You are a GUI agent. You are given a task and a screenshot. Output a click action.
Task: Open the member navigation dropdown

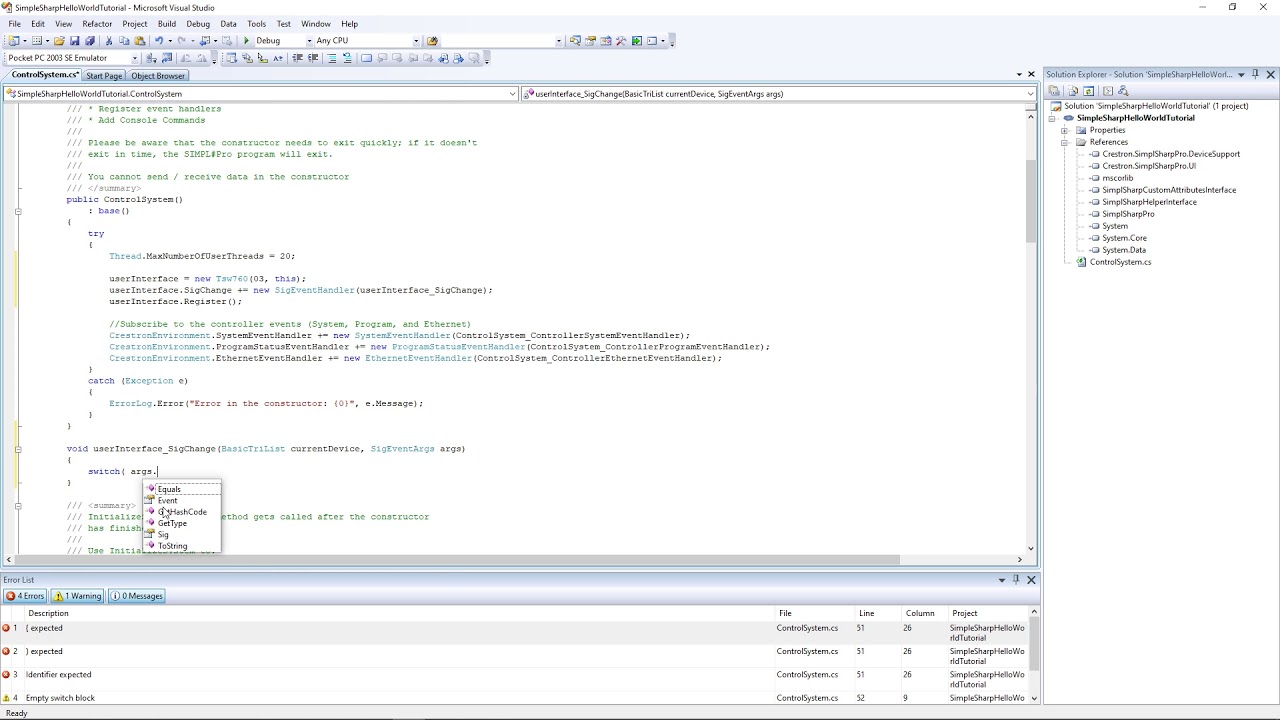[x=1030, y=94]
